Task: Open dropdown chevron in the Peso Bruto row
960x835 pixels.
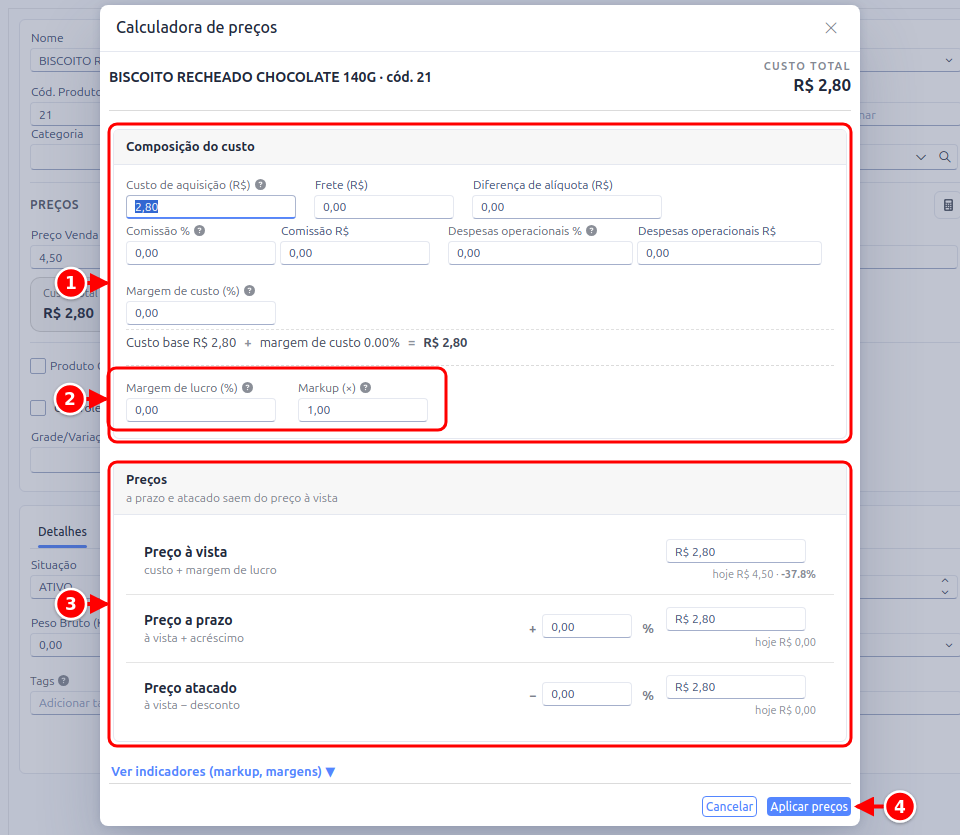Action: [948, 645]
